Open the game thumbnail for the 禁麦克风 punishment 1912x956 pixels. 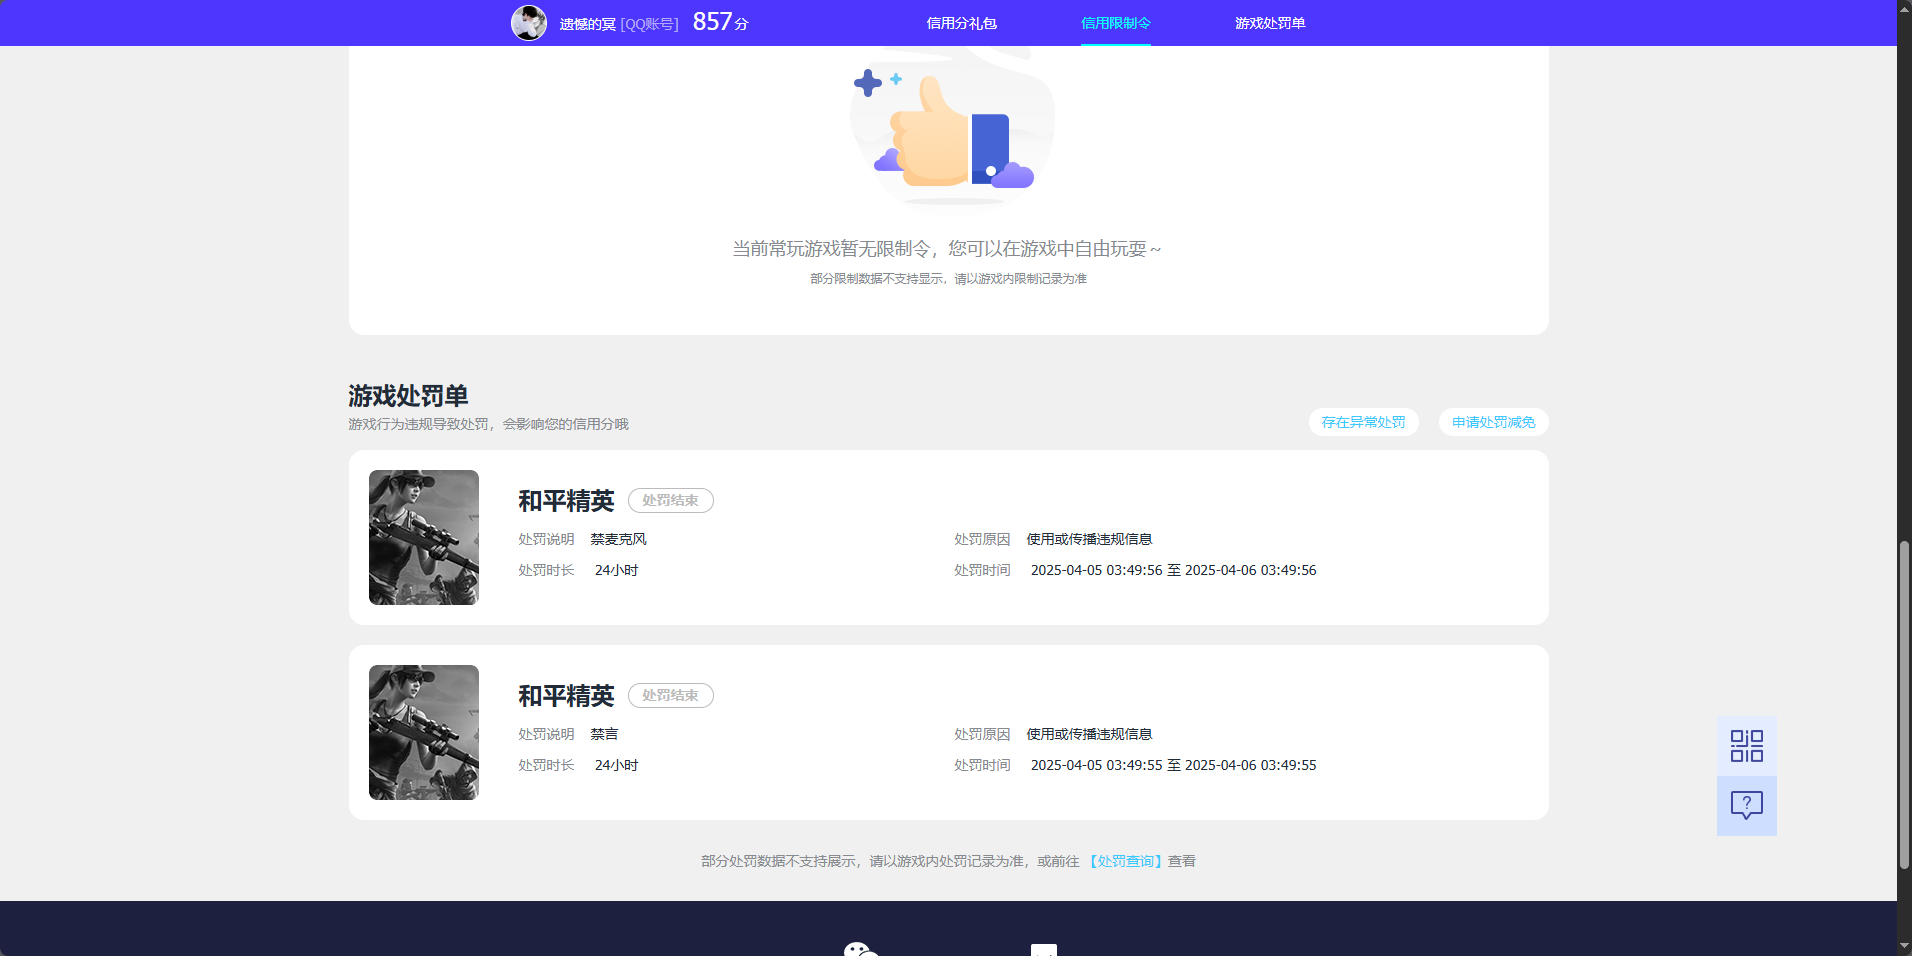click(424, 537)
